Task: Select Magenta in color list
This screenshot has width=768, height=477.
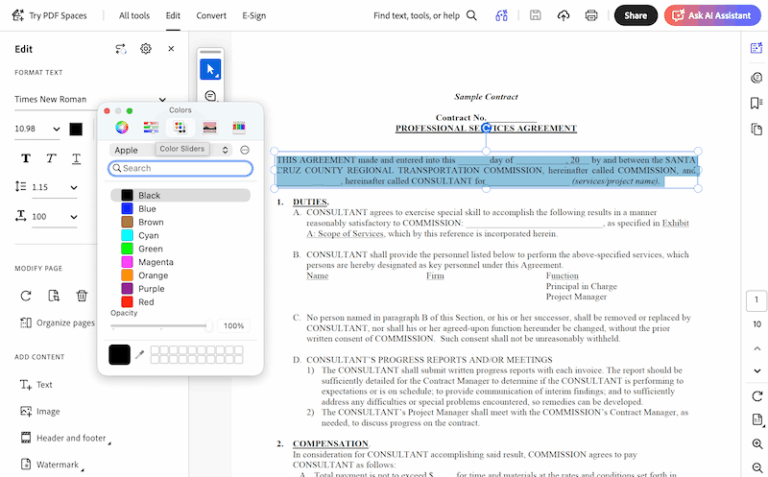Action: (180, 262)
